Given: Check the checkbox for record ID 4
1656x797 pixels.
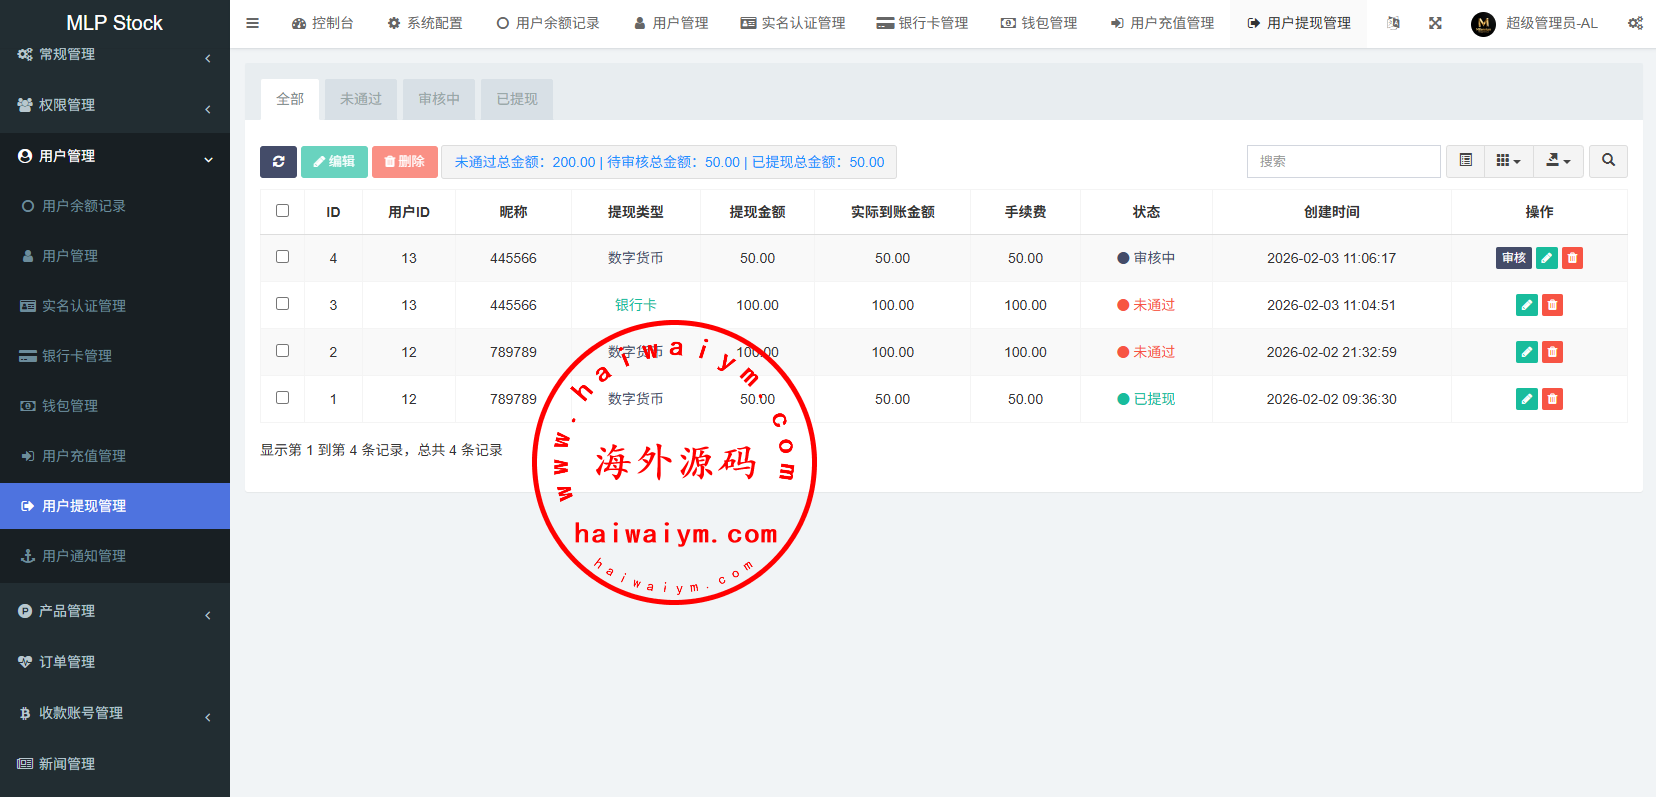Looking at the screenshot, I should click(282, 257).
